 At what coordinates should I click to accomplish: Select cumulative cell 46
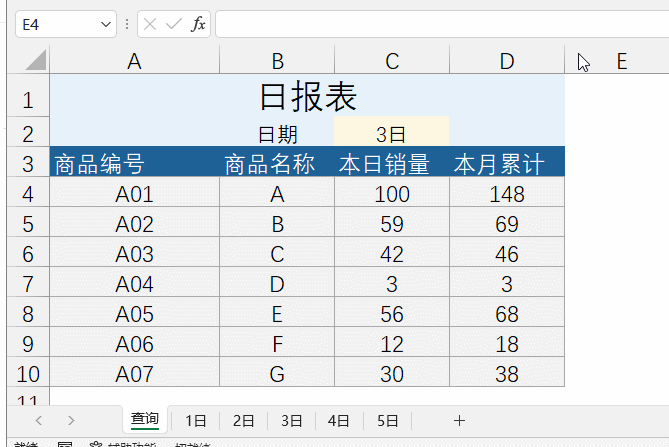coord(507,252)
